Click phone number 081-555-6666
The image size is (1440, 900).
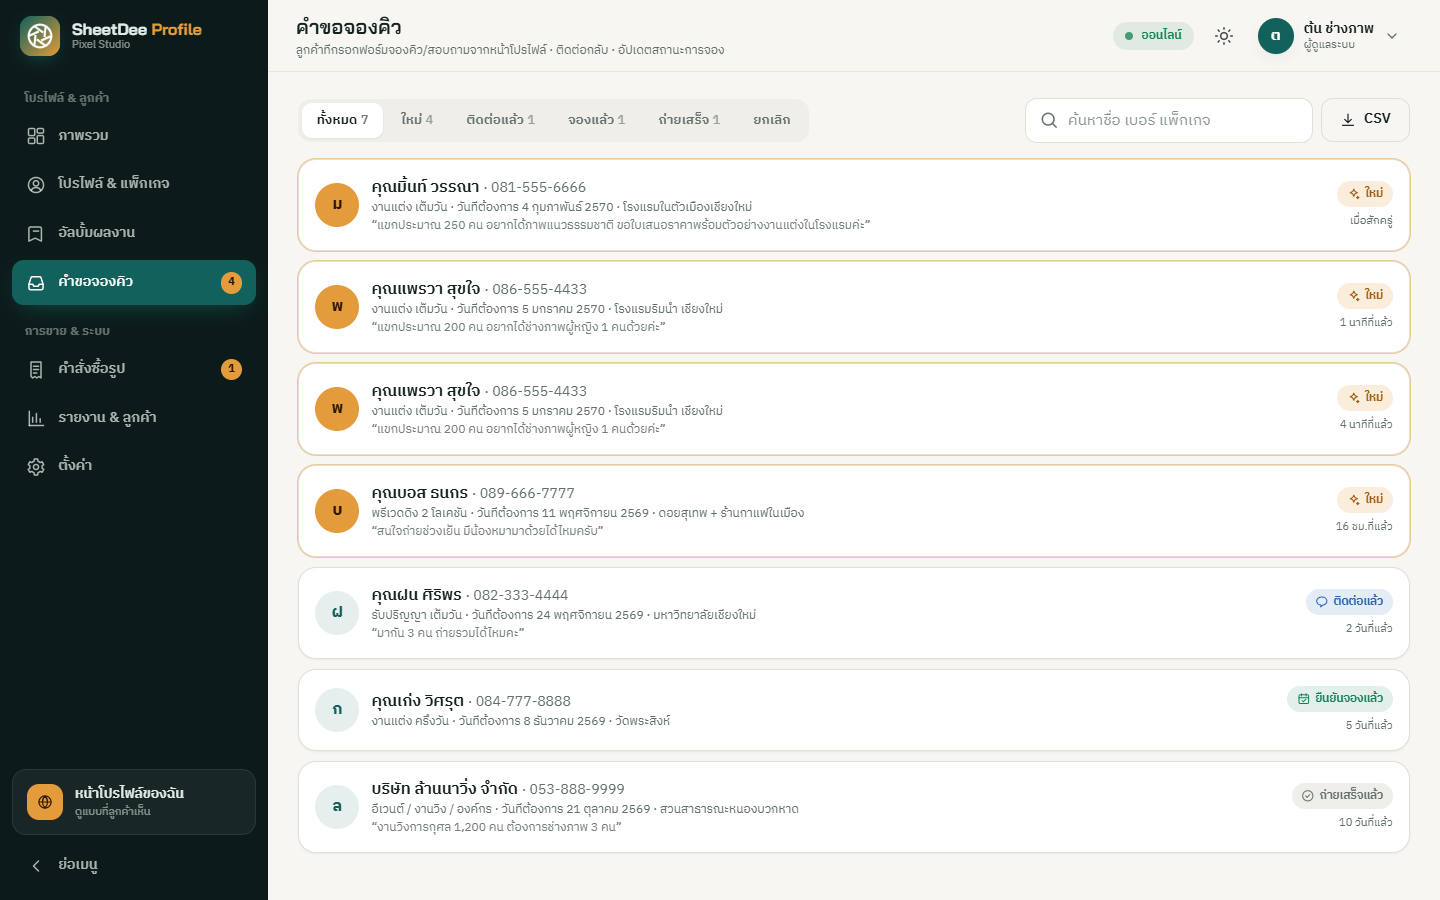point(538,187)
